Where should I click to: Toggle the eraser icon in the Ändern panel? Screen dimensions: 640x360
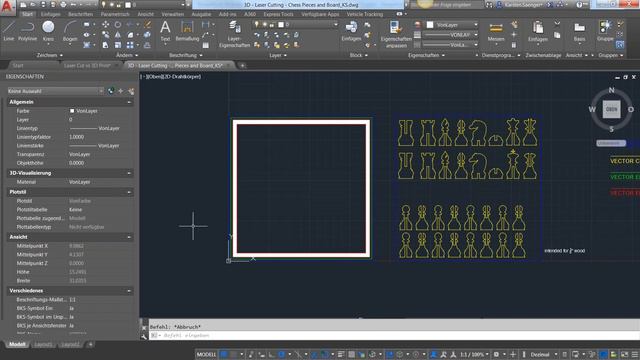coord(147,24)
